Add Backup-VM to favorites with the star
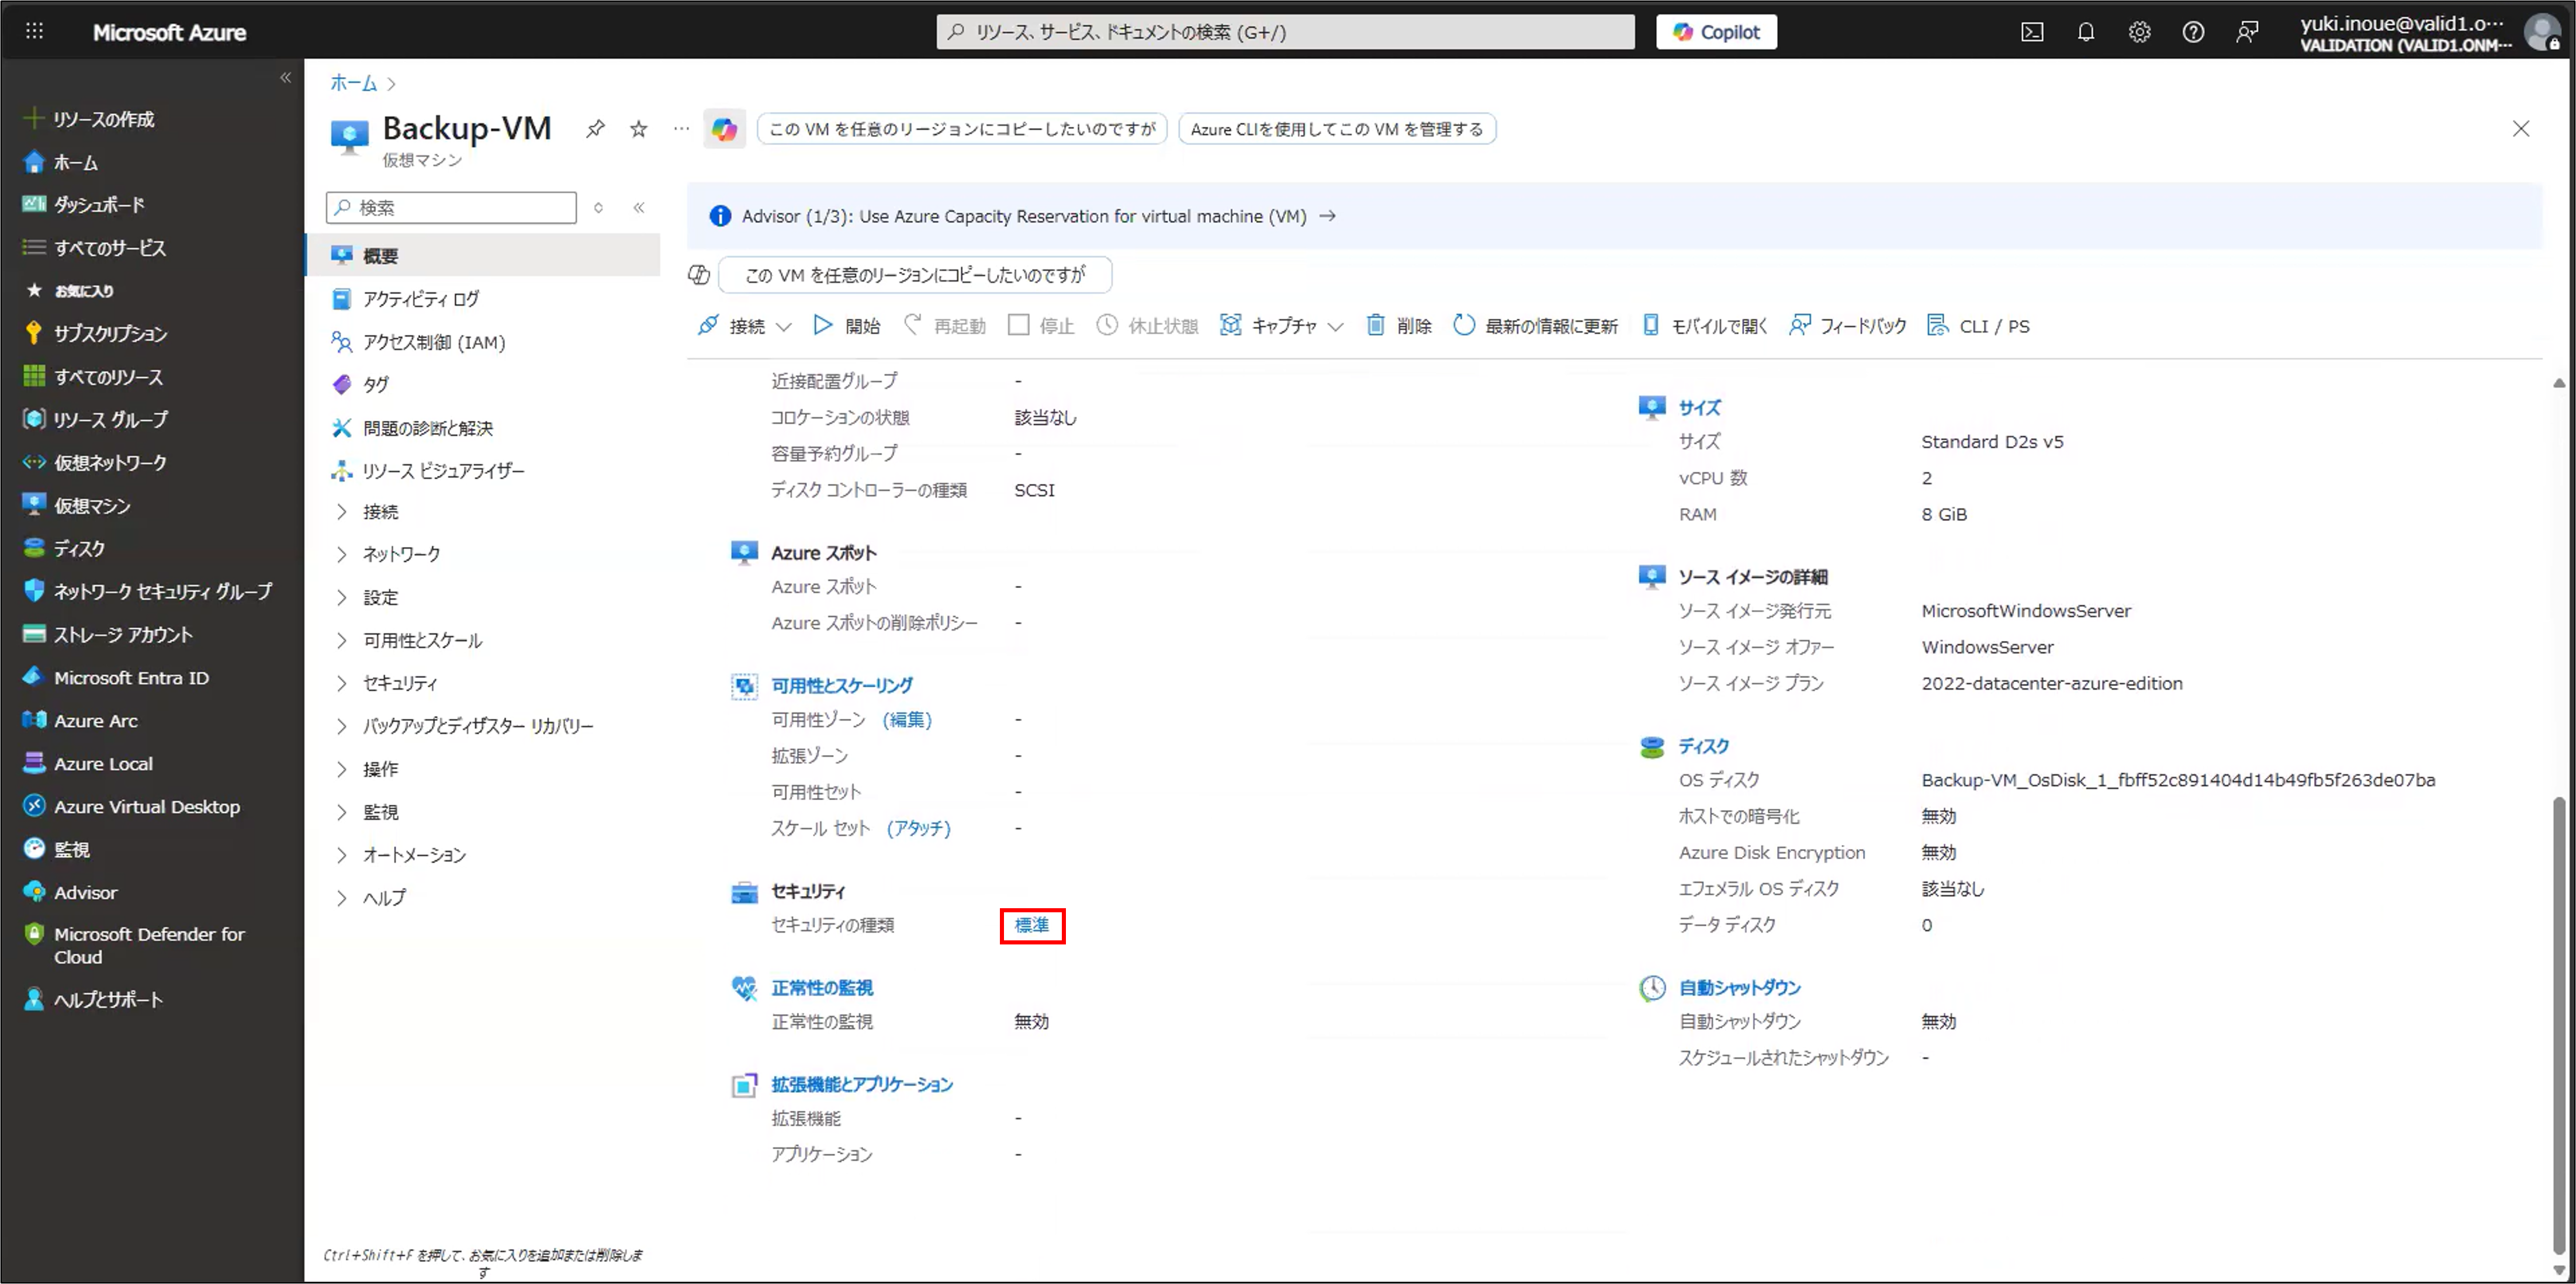This screenshot has width=2576, height=1284. click(639, 128)
